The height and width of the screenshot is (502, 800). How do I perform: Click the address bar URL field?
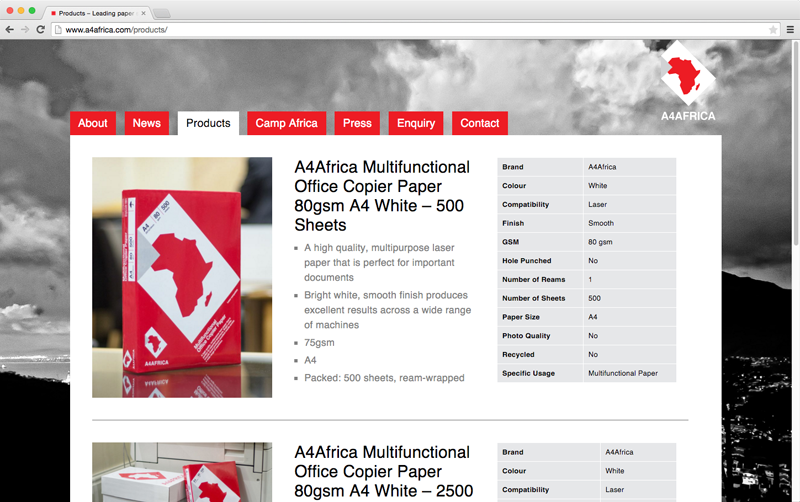[x=416, y=30]
